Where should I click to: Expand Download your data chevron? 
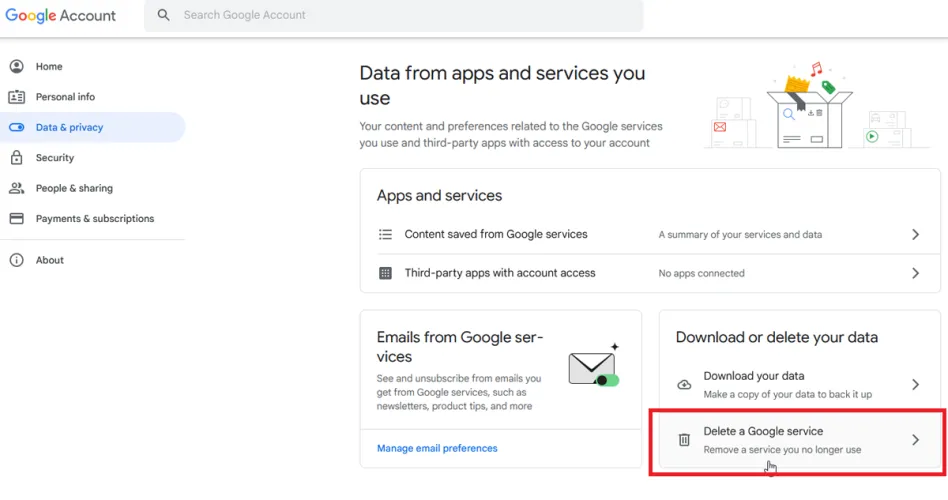915,385
